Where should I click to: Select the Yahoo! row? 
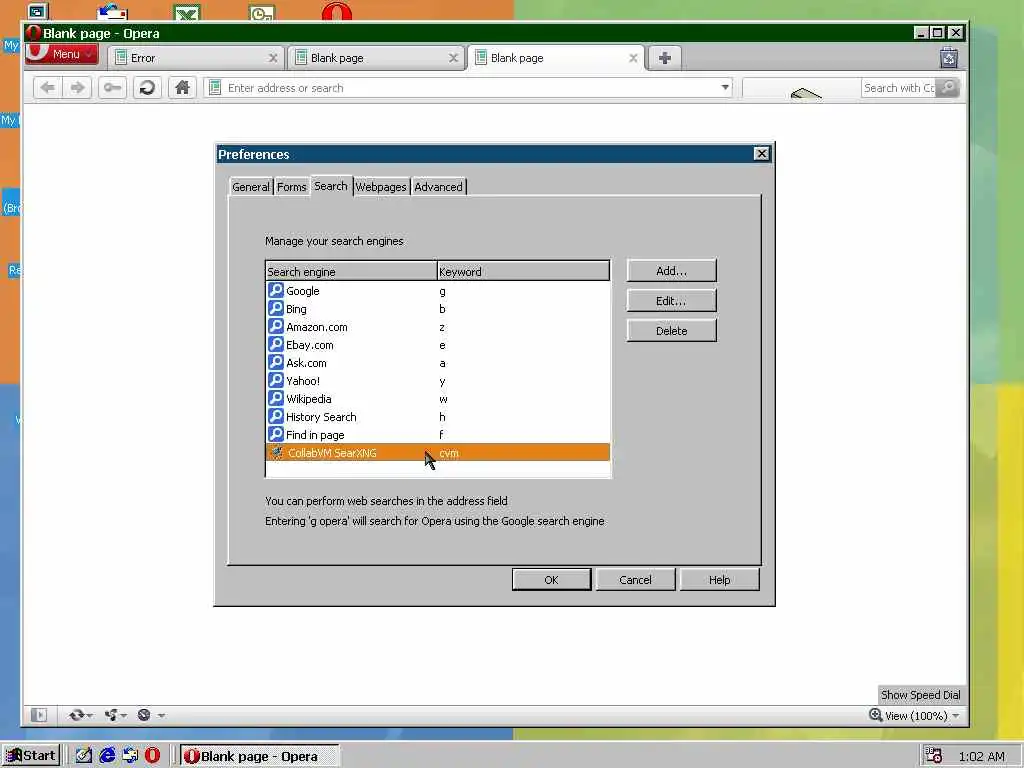[x=438, y=380]
